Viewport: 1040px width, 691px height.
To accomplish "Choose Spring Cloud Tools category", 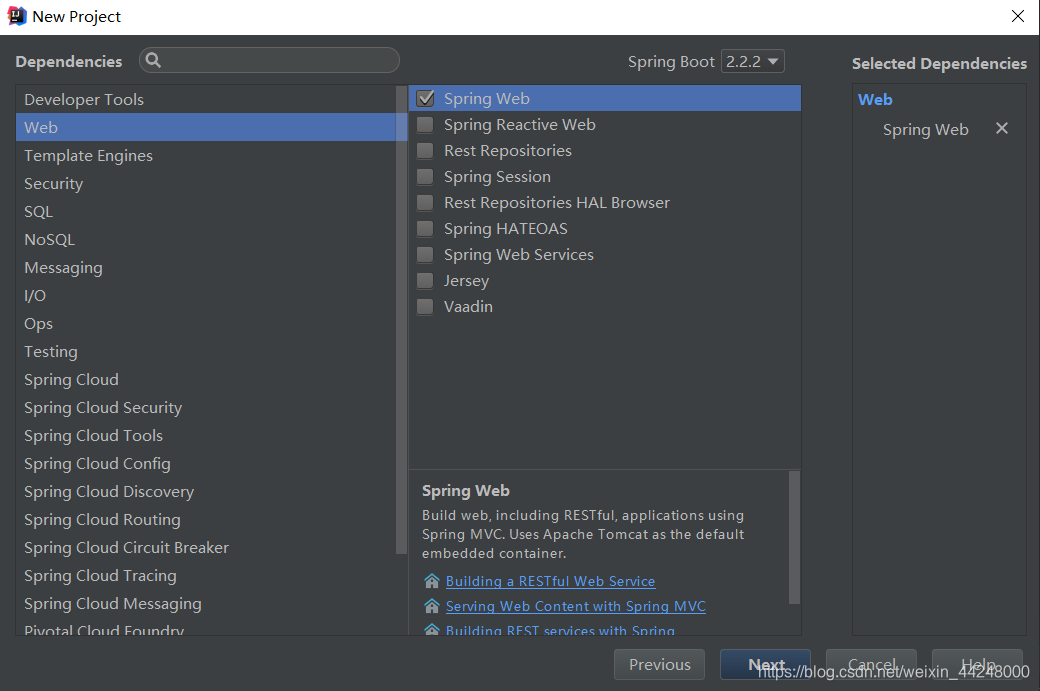I will (206, 436).
